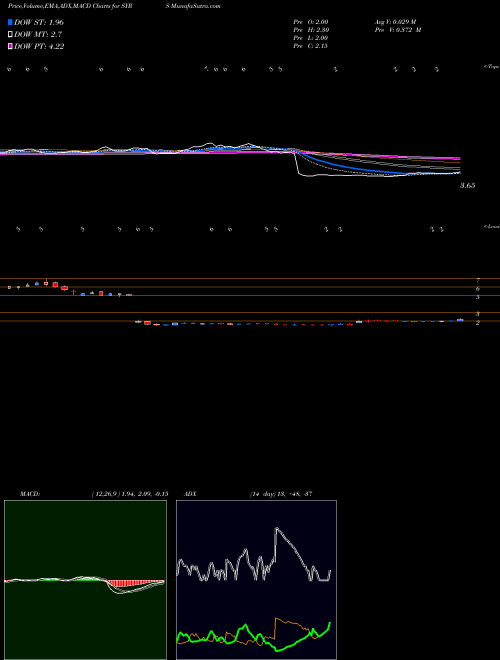Image resolution: width=500 pixels, height=660 pixels.
Task: Click the MunafaSutra.com label in header
Action: click(196, 6)
